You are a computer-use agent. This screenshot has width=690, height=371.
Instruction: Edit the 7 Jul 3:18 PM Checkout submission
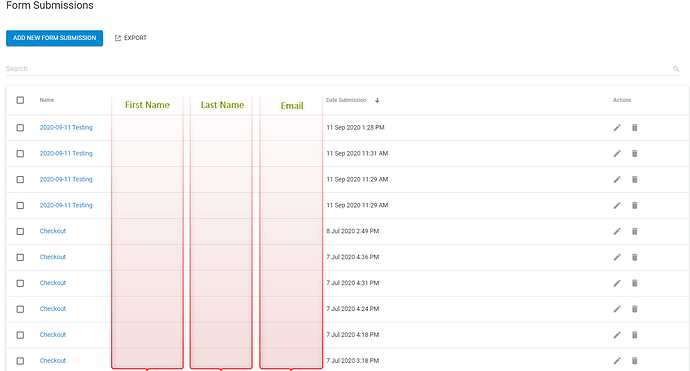point(617,361)
